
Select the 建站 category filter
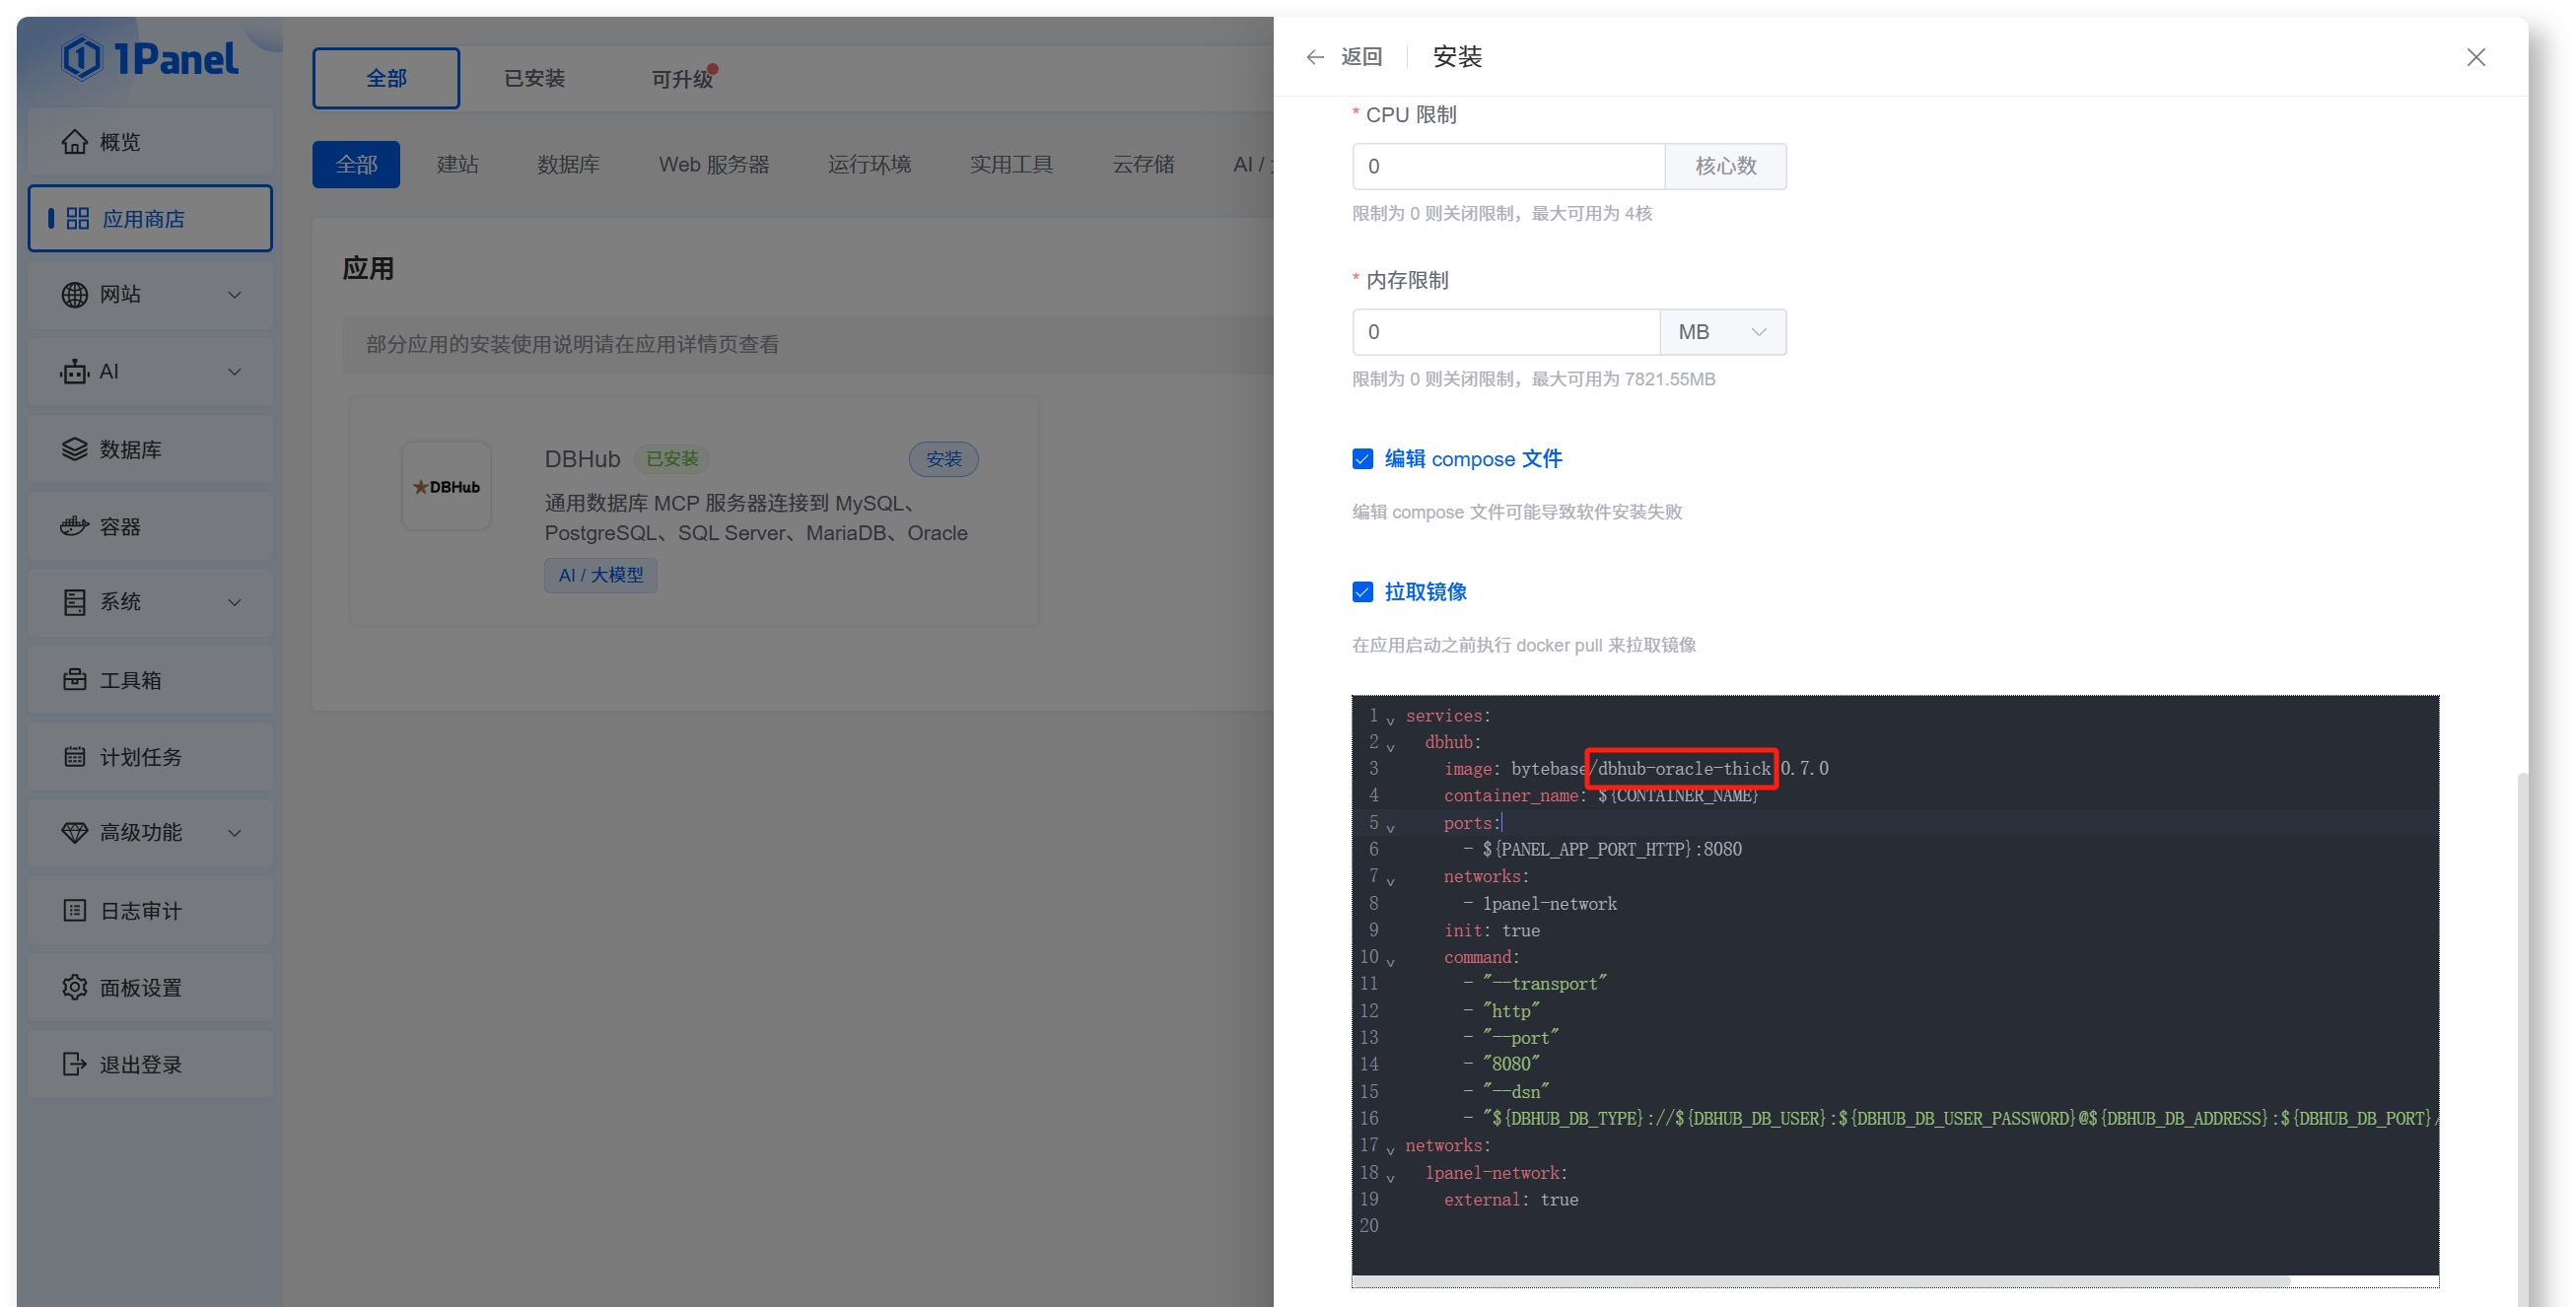coord(458,164)
